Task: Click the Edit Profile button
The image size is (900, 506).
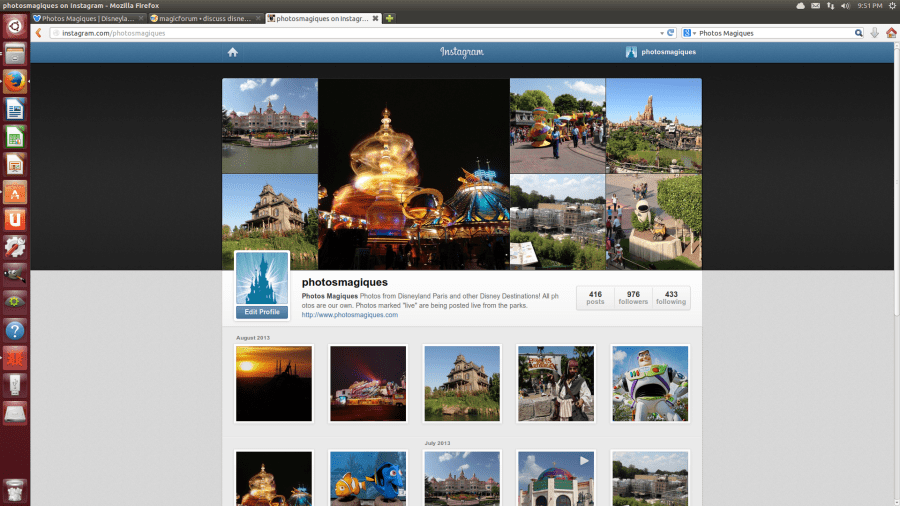Action: point(262,312)
